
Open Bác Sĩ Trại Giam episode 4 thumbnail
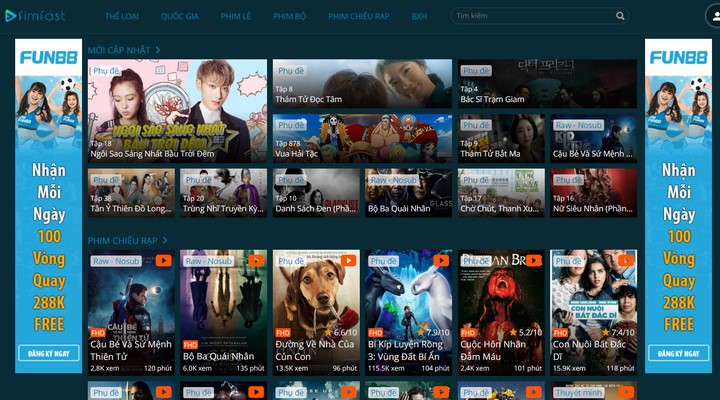(547, 84)
